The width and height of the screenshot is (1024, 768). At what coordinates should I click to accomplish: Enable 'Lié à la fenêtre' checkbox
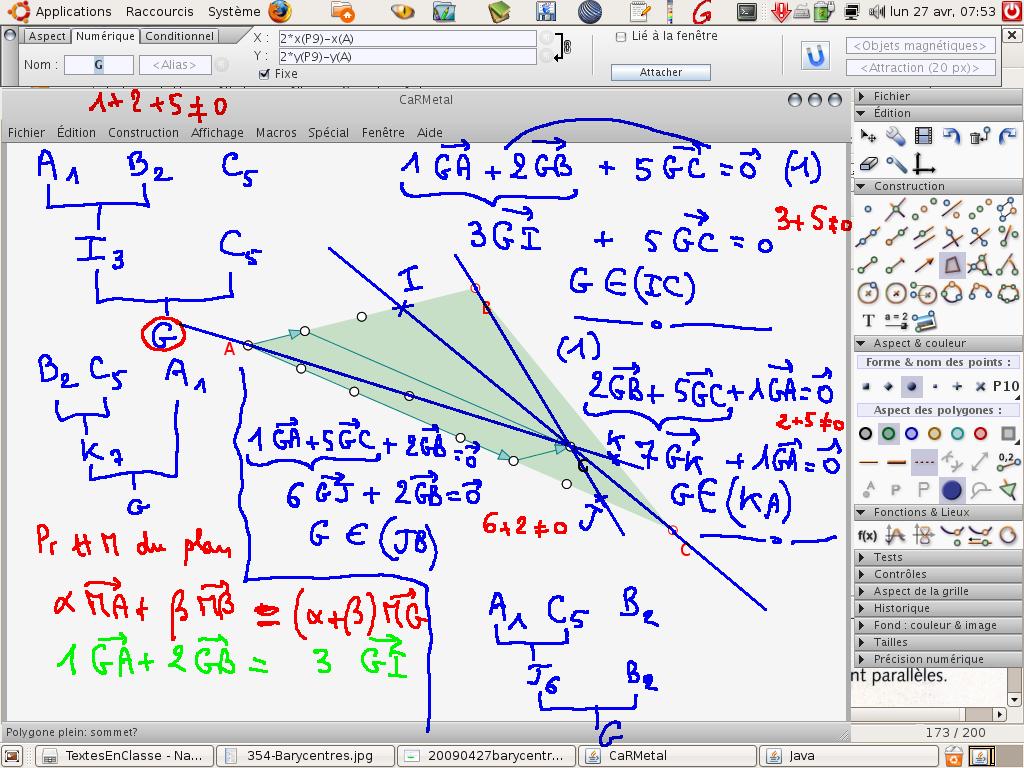pyautogui.click(x=621, y=37)
